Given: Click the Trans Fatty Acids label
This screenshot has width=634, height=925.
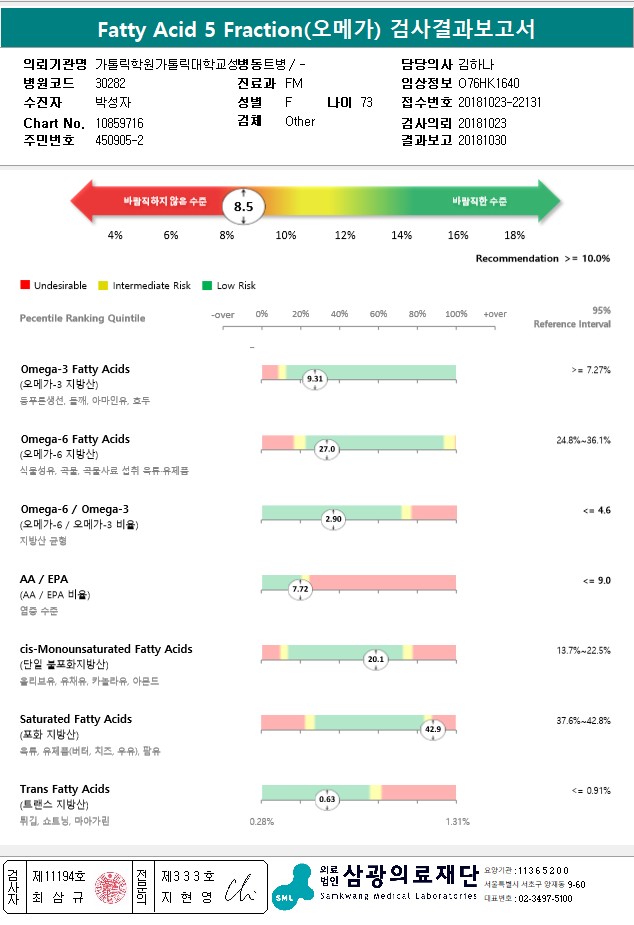Looking at the screenshot, I should pyautogui.click(x=65, y=789).
